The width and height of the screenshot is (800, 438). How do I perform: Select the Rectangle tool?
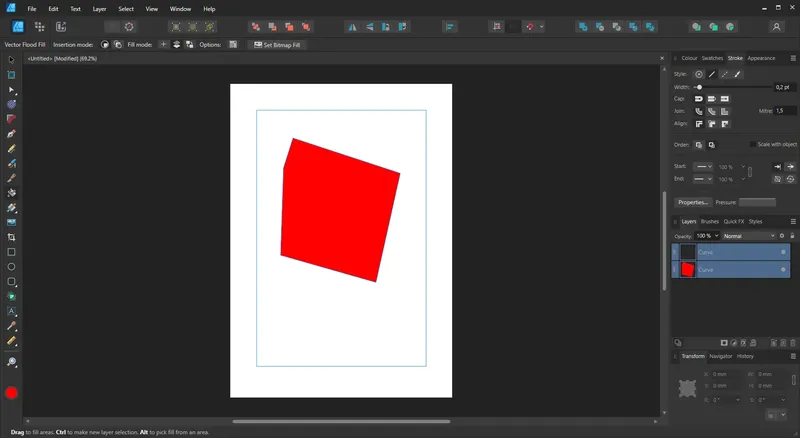pyautogui.click(x=11, y=252)
